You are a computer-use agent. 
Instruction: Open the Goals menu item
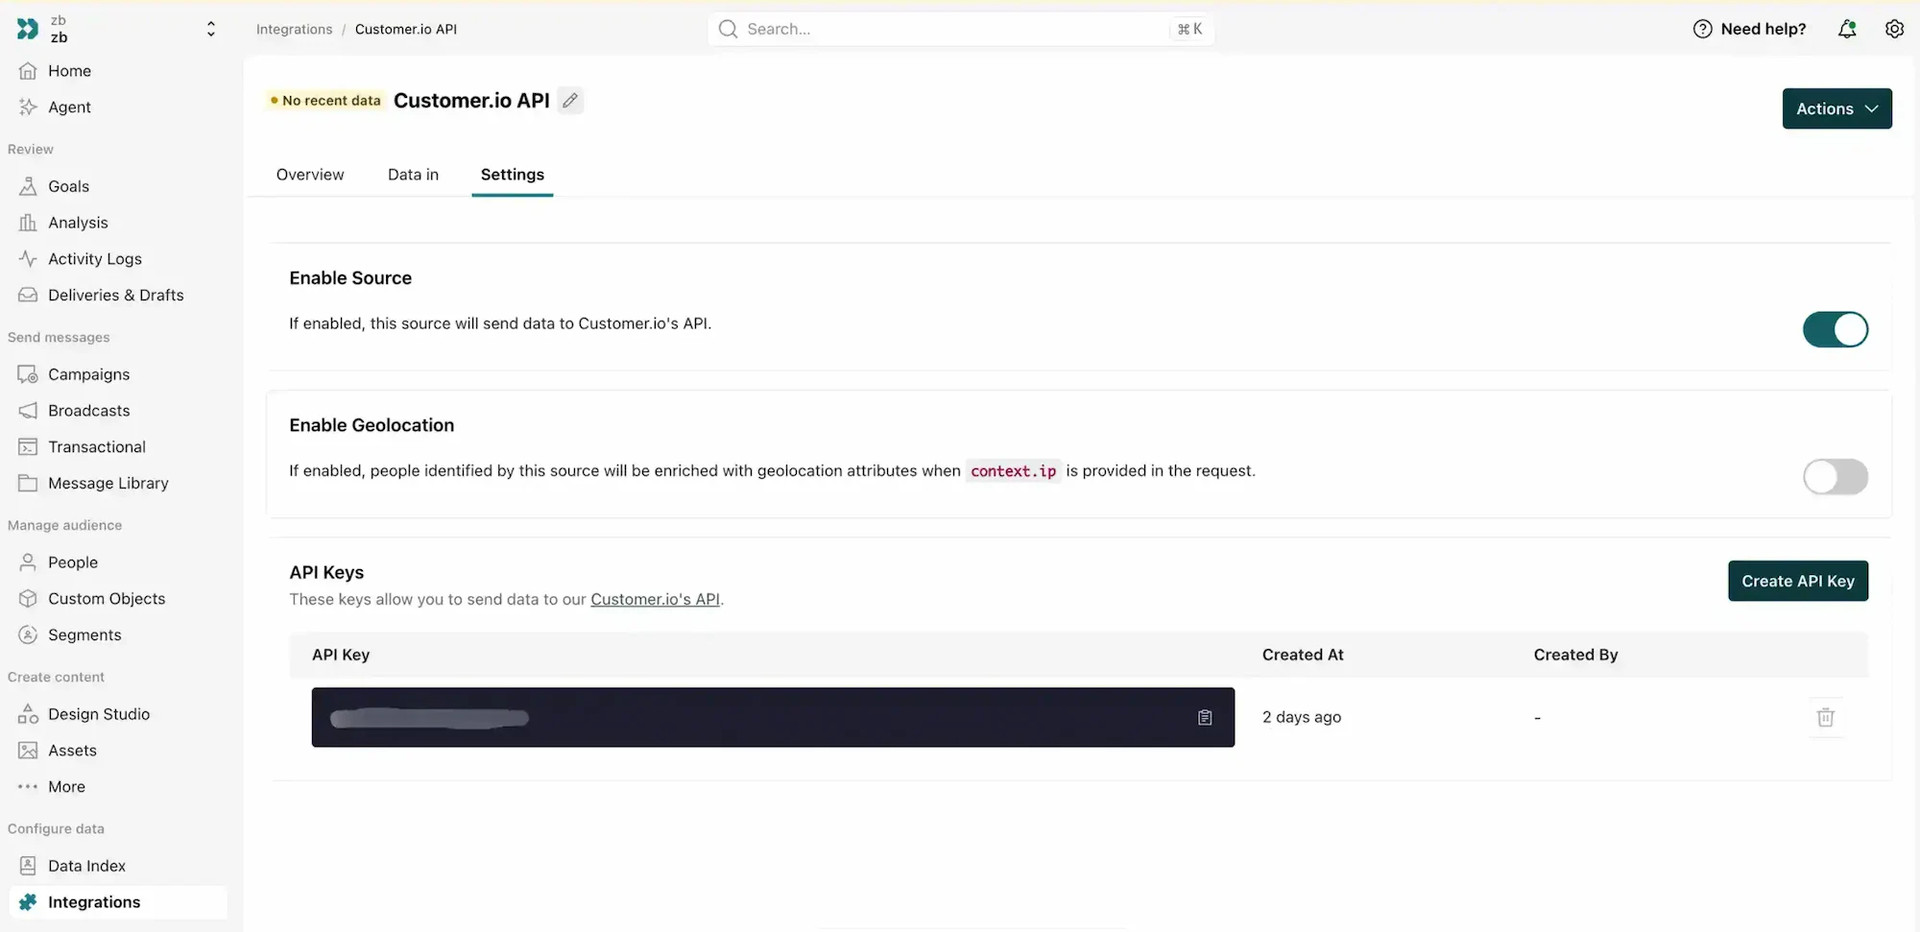point(117,186)
